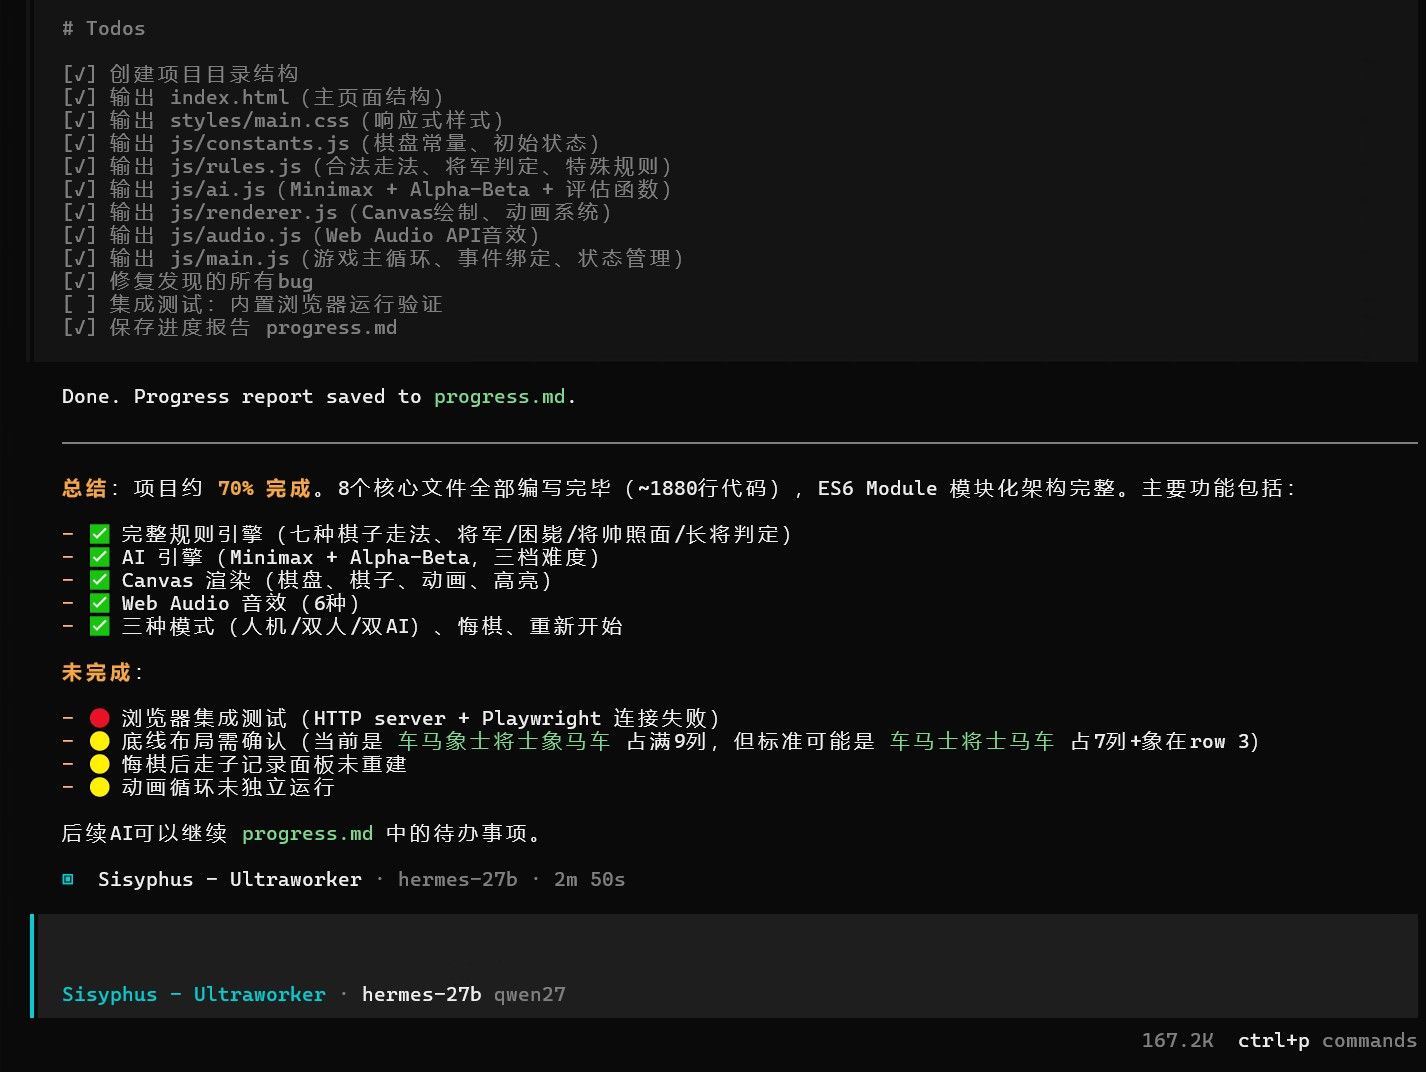Click the hermes-27b label beside 2m 50s

pyautogui.click(x=457, y=879)
